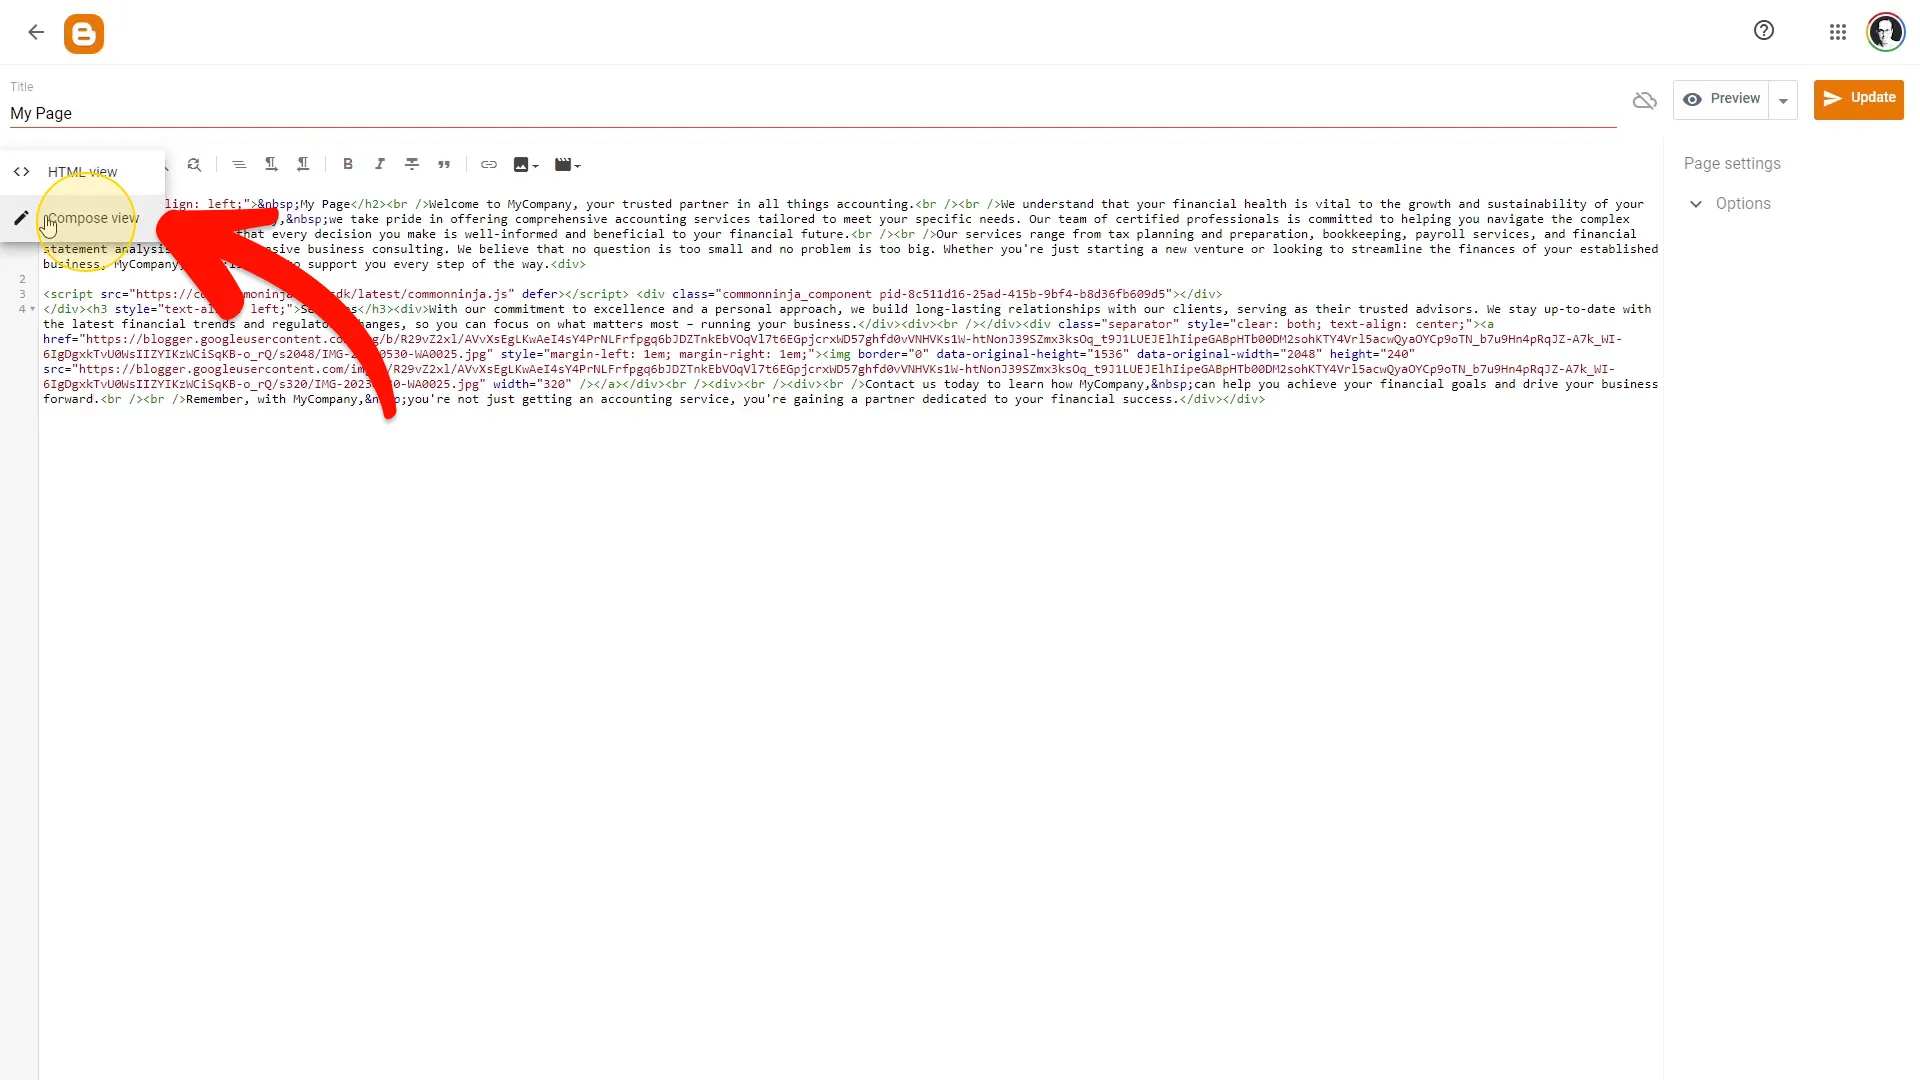This screenshot has height=1080, width=1920.
Task: Click the Preview button
Action: coord(1721,99)
